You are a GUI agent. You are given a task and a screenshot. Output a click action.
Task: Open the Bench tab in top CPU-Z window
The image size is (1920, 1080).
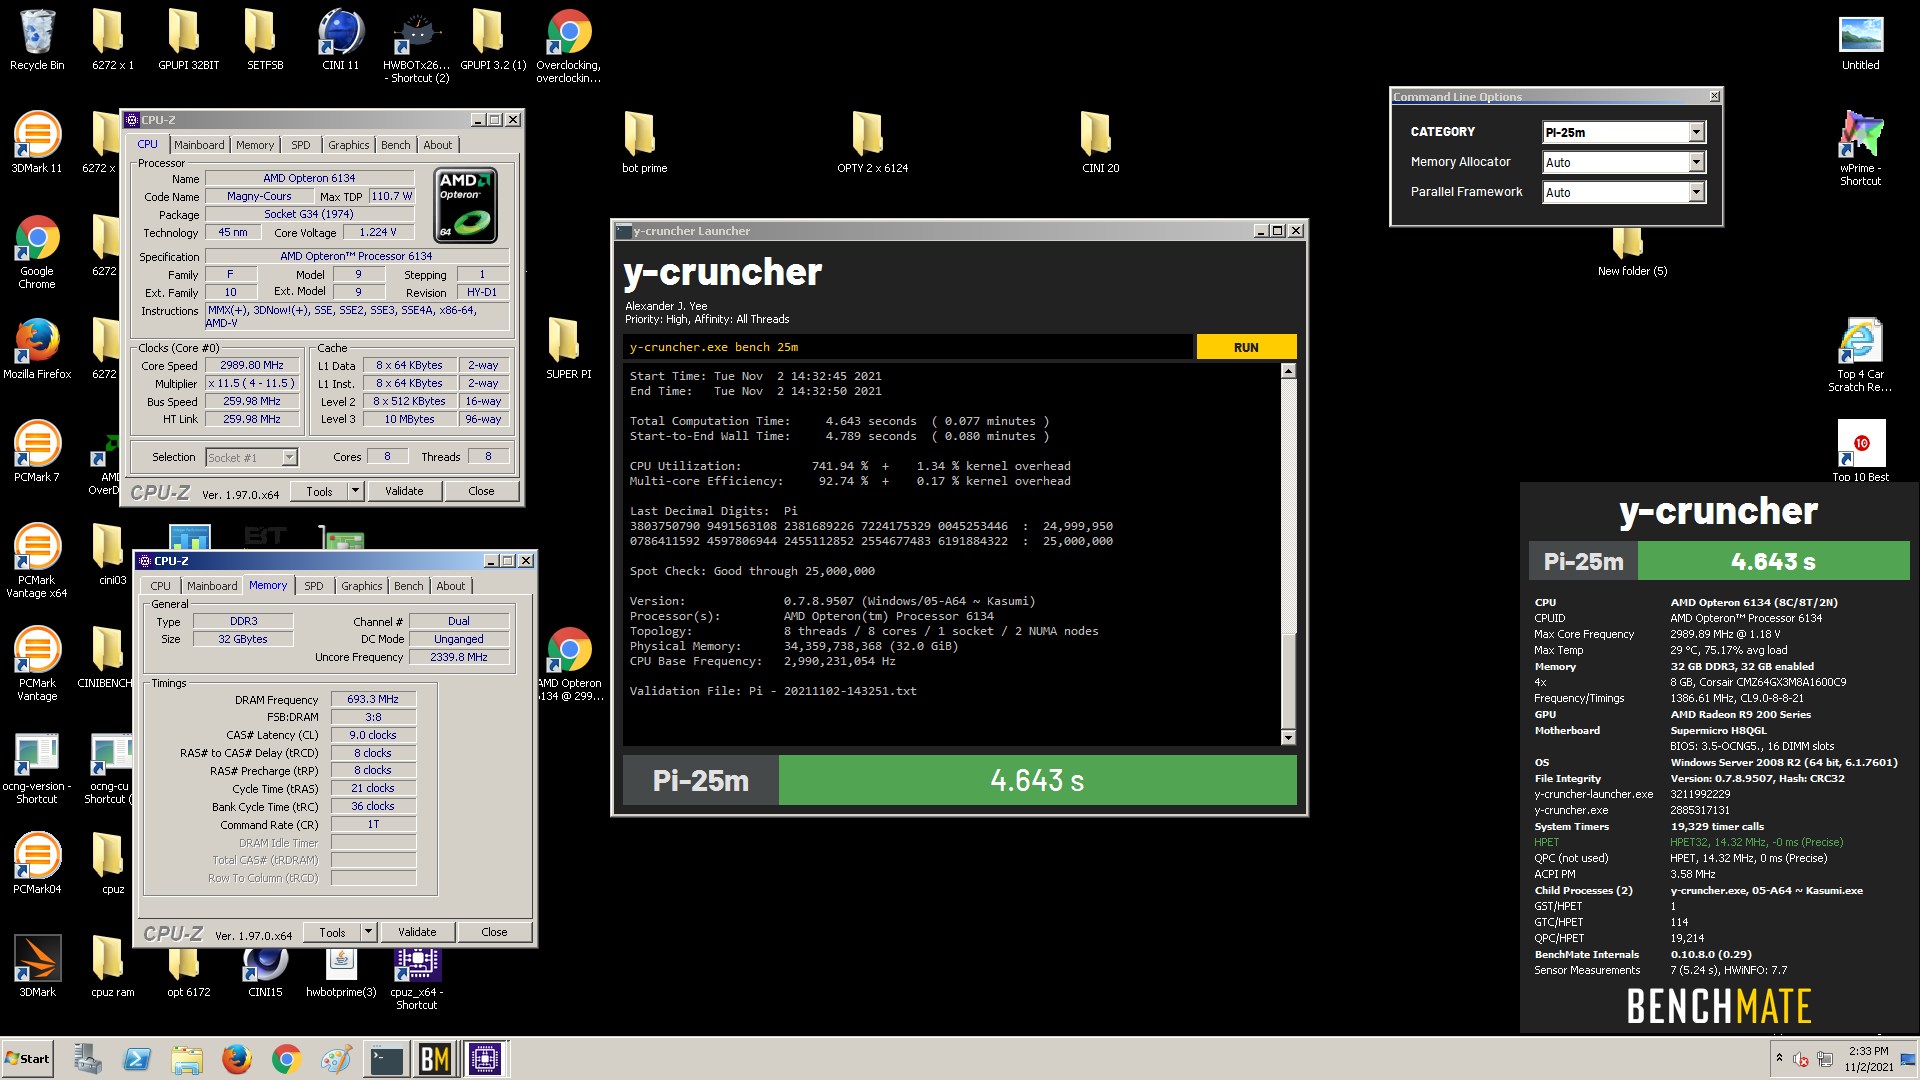tap(396, 145)
